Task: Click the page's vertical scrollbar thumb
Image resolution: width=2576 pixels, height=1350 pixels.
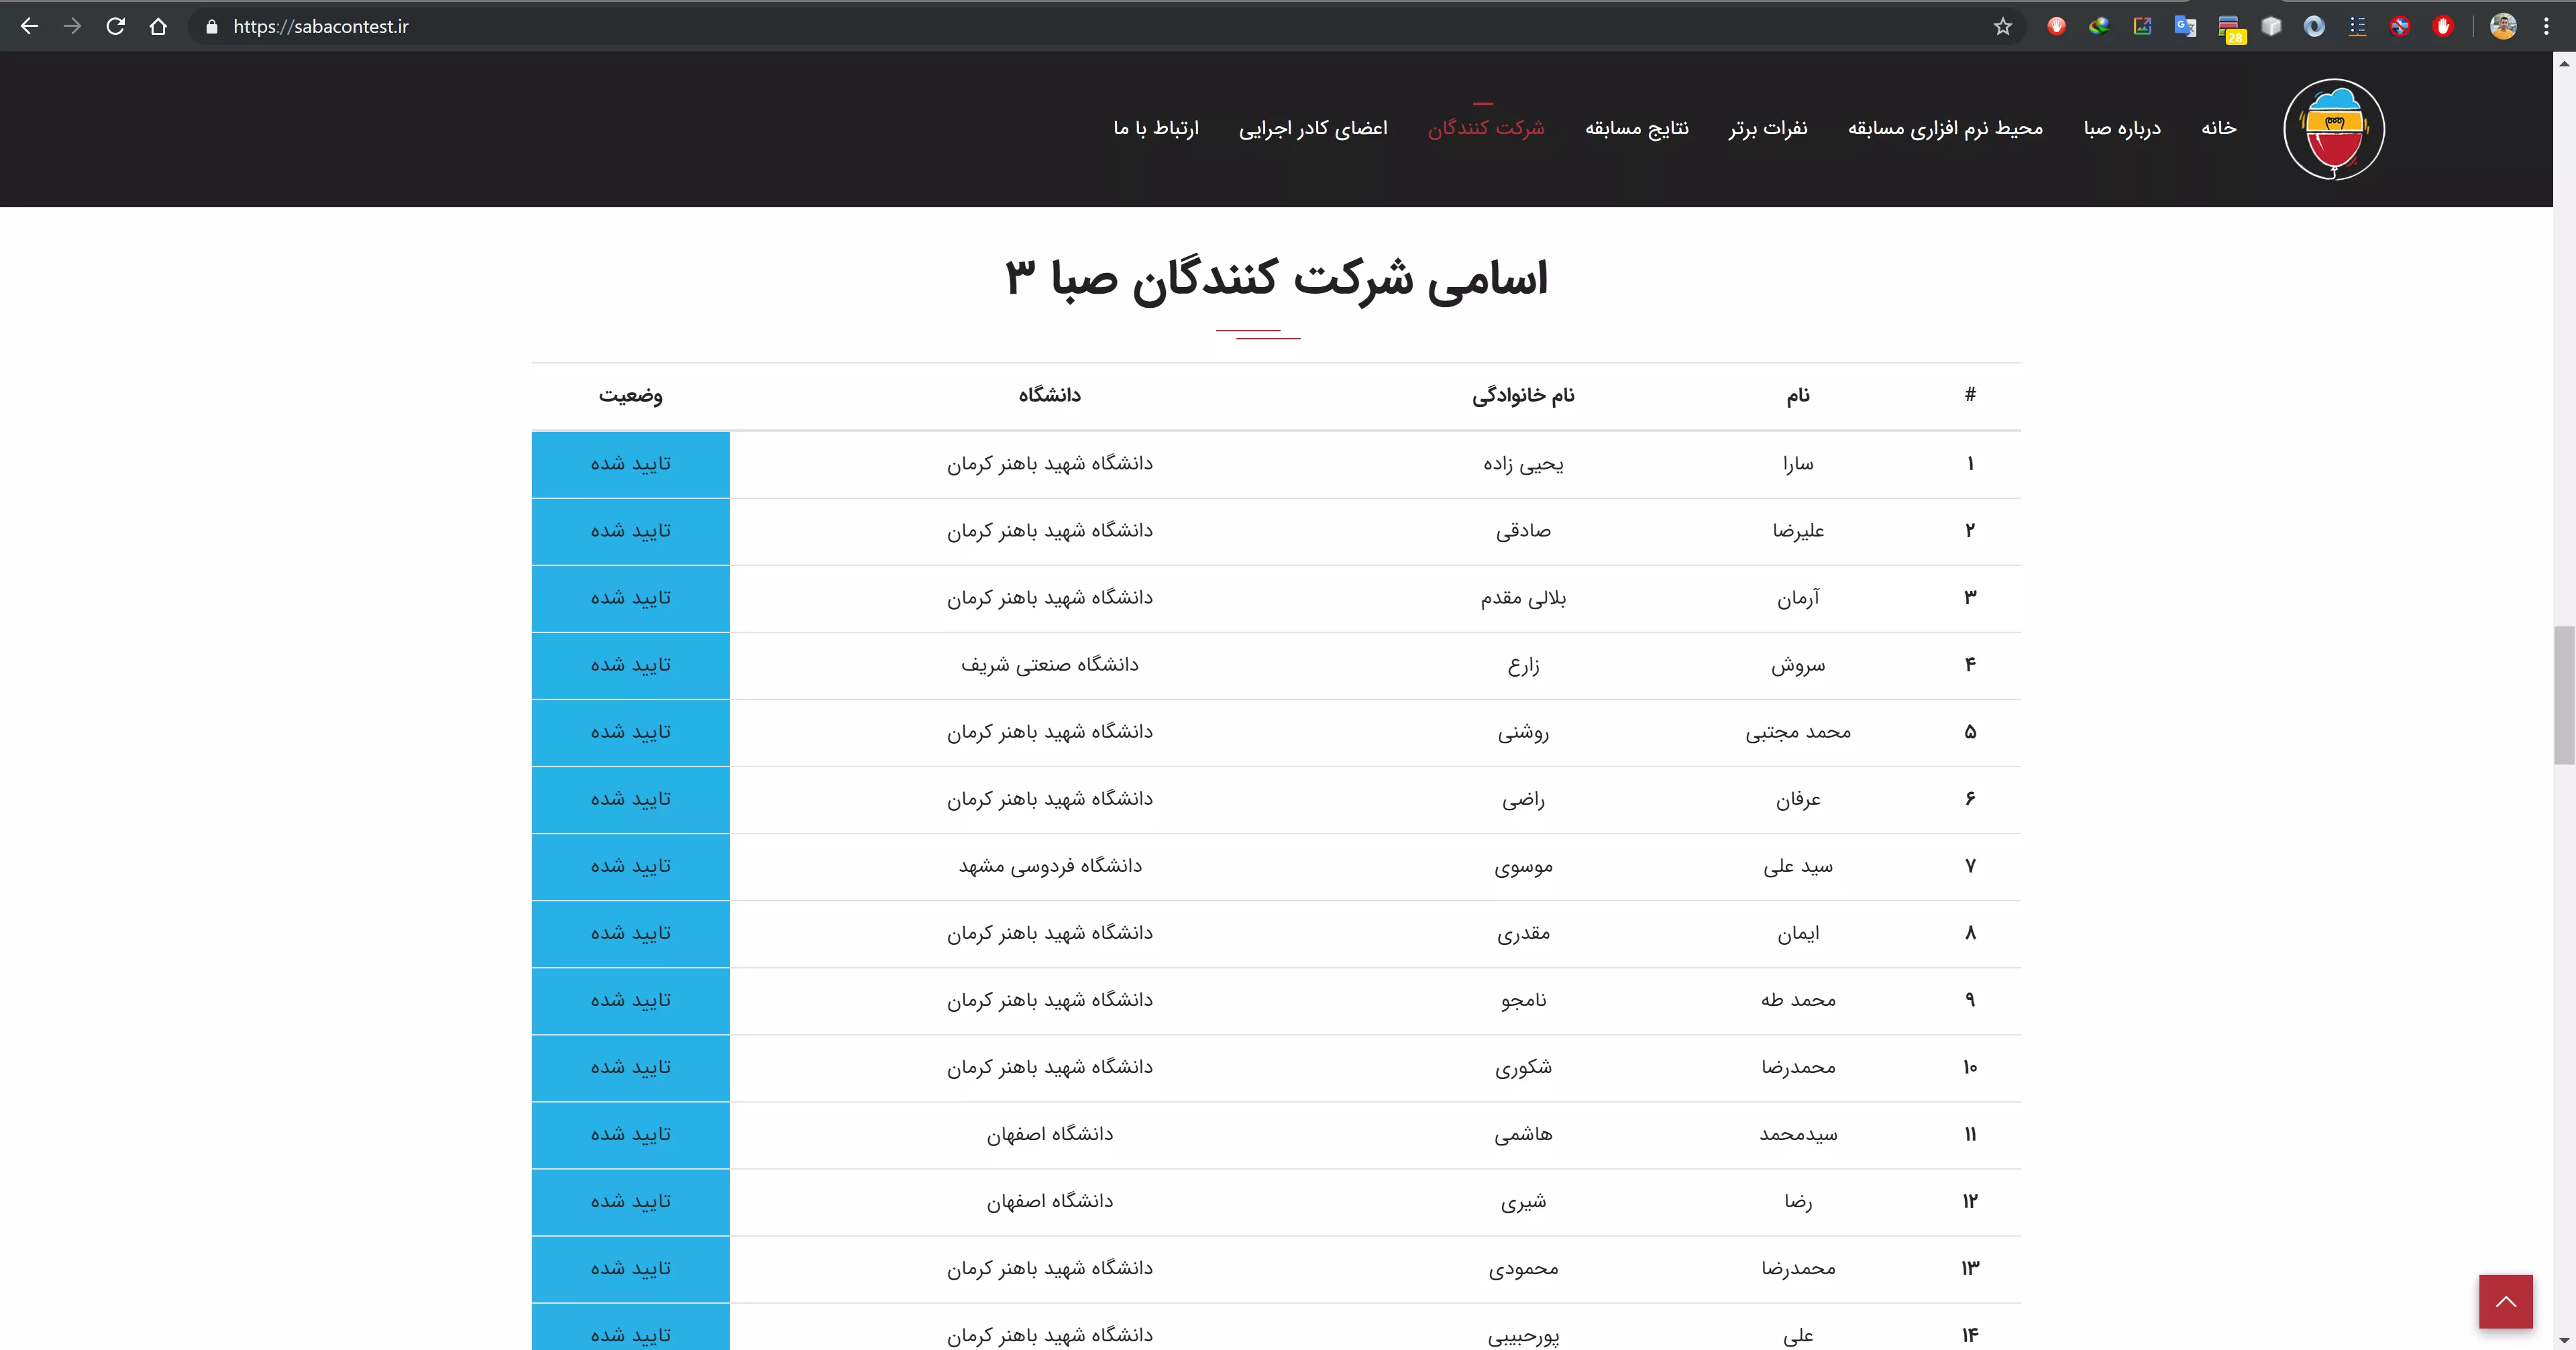Action: [x=2564, y=695]
